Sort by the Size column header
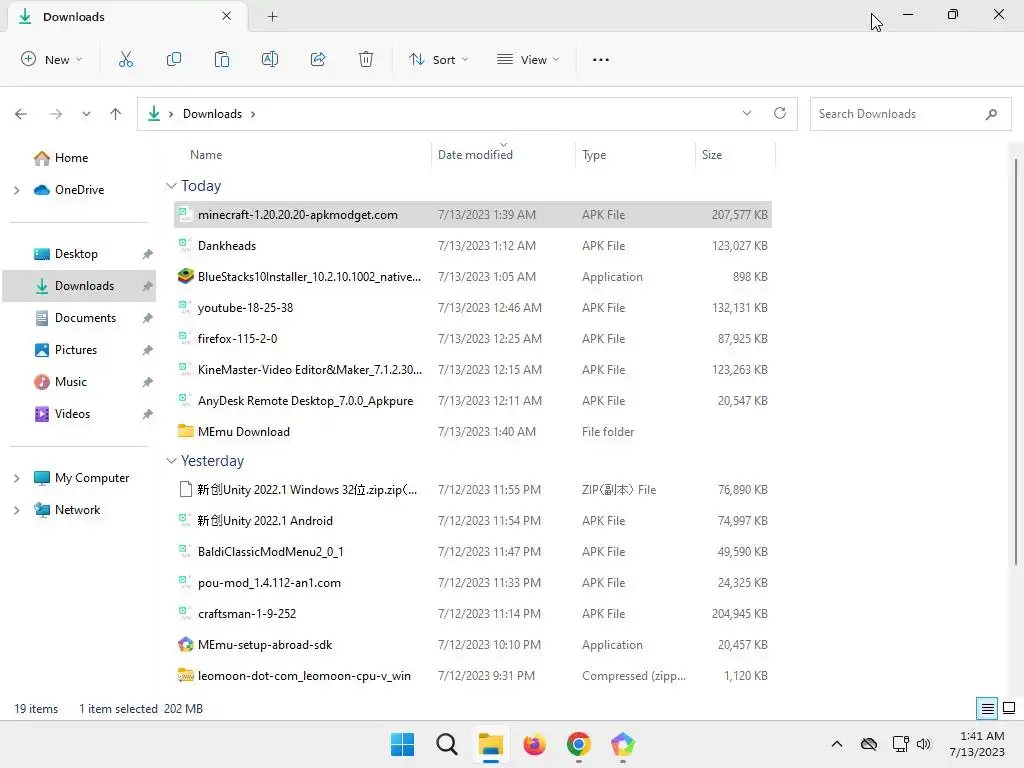Image resolution: width=1024 pixels, height=768 pixels. pyautogui.click(x=711, y=155)
